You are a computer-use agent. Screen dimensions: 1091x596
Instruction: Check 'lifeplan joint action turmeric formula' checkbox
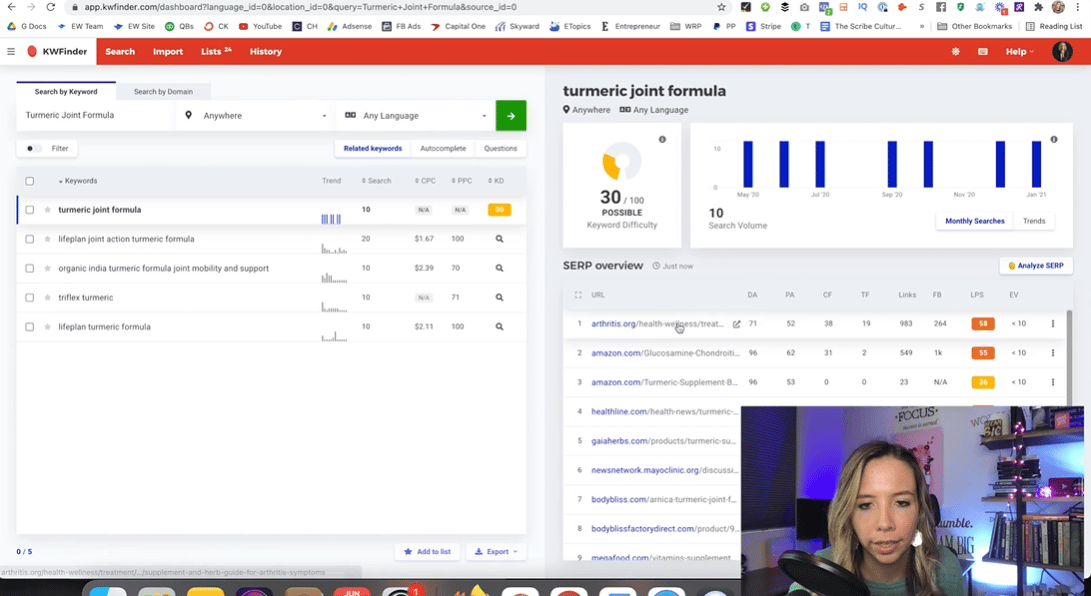[29, 239]
